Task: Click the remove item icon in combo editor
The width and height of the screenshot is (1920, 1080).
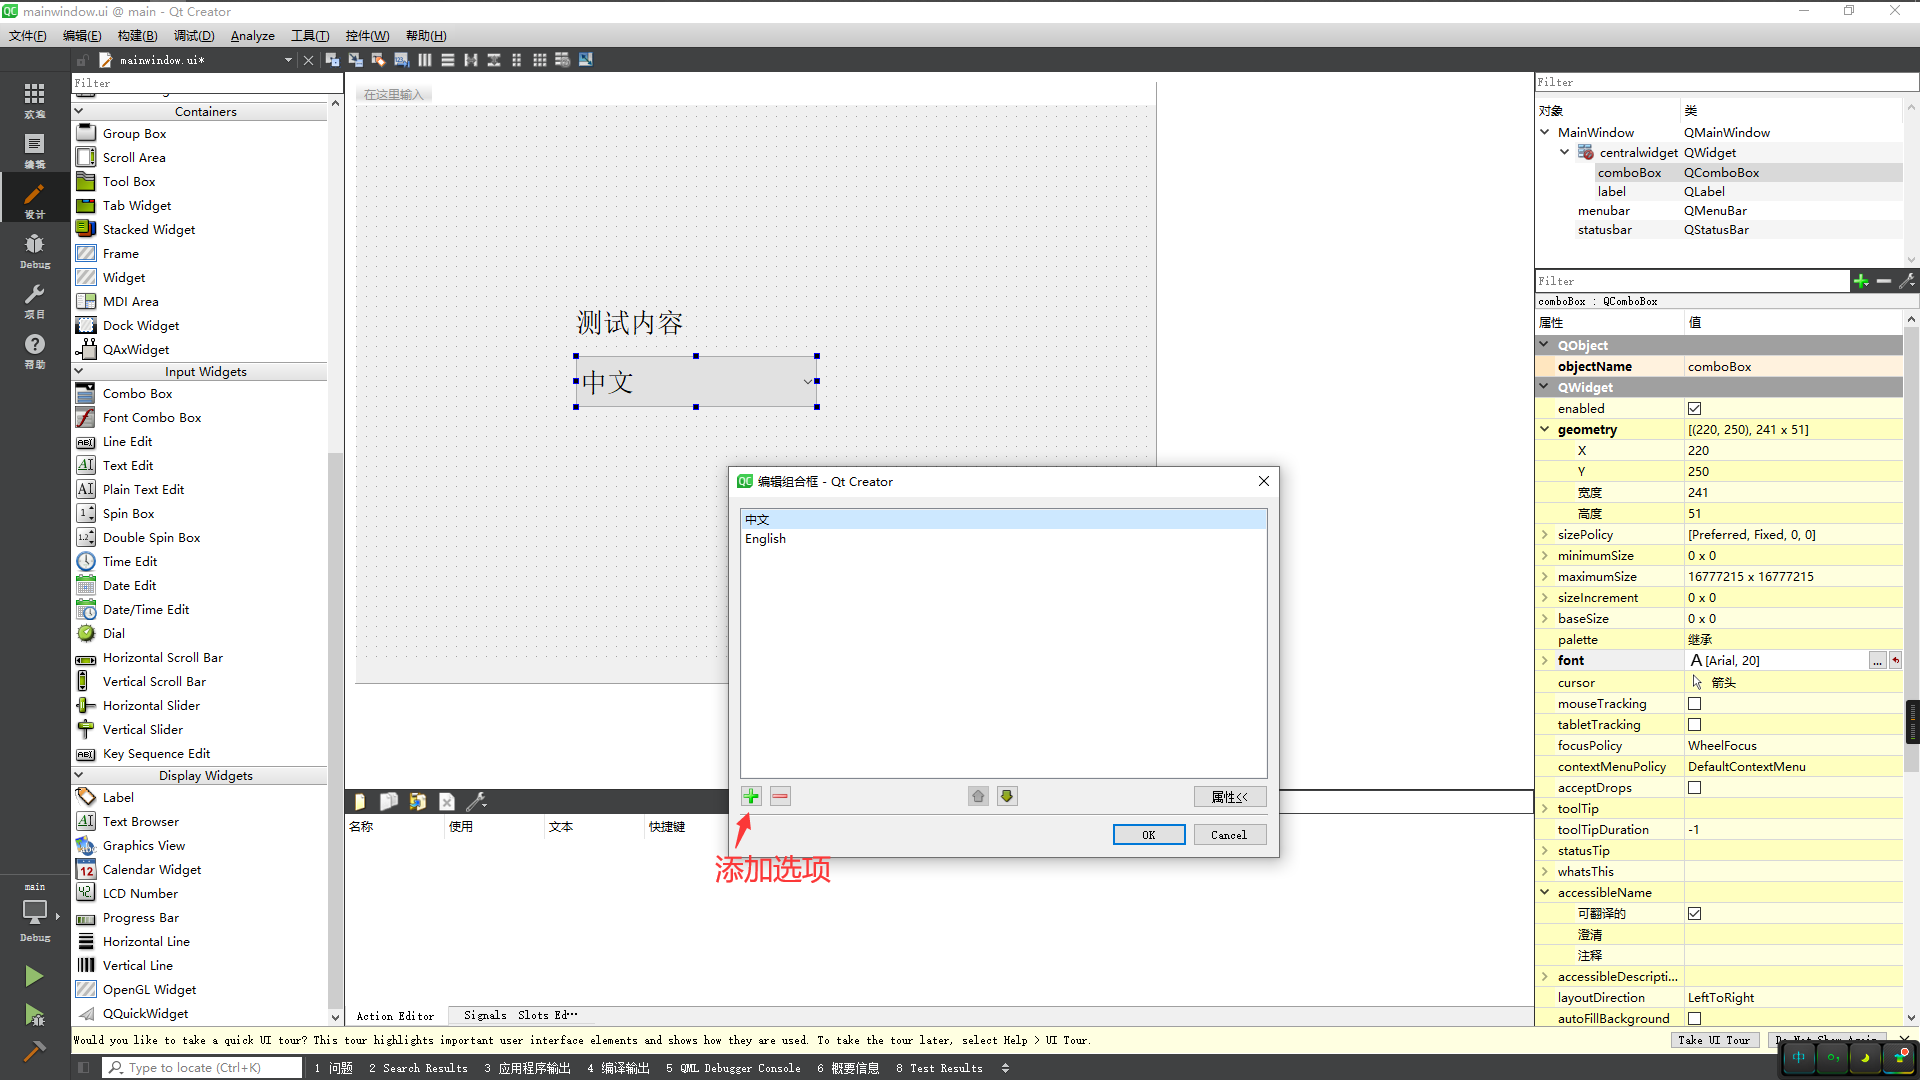Action: point(778,796)
